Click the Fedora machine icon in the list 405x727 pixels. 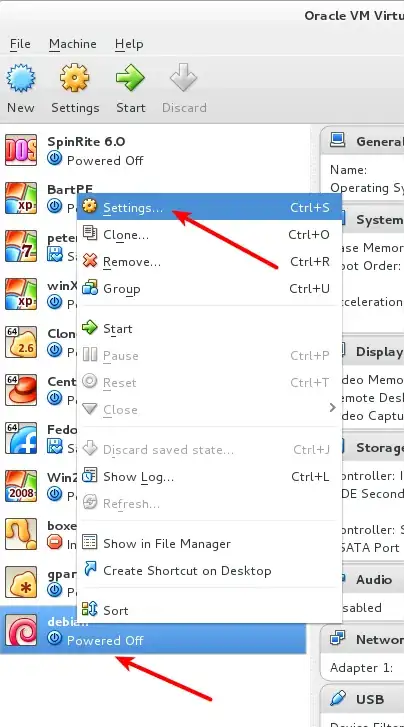(21, 438)
